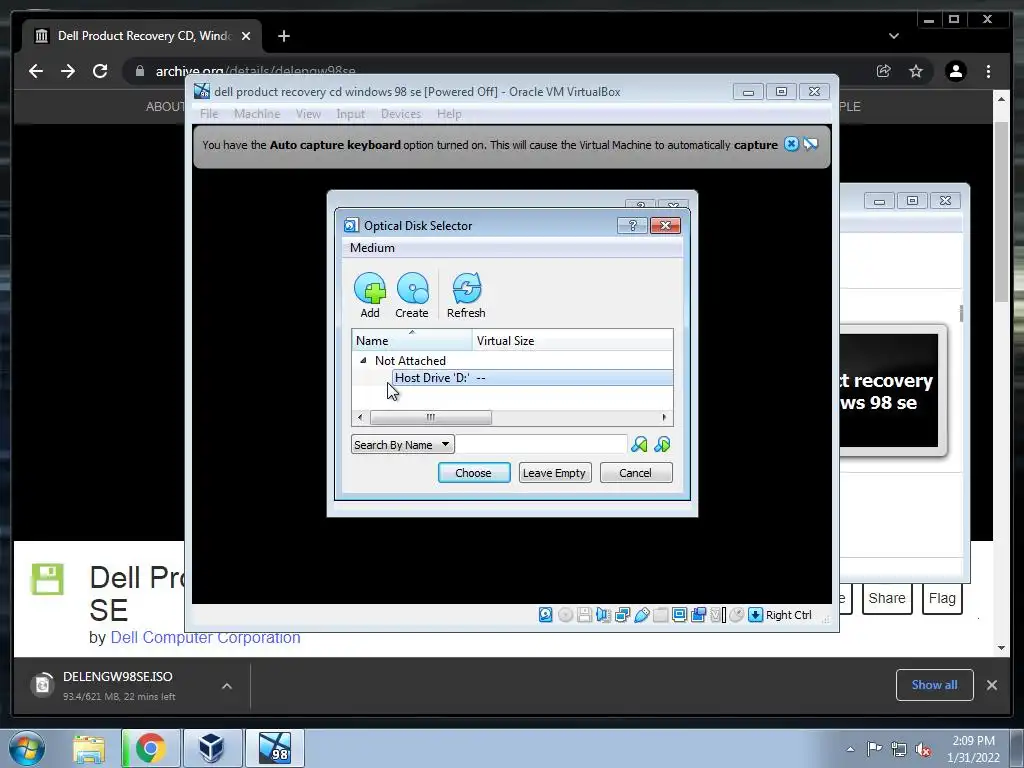Click the shared folders status bar icon

[660, 615]
